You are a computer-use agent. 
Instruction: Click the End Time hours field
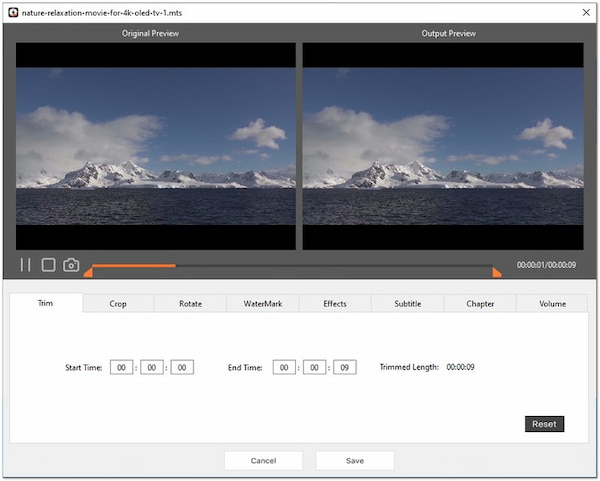284,367
